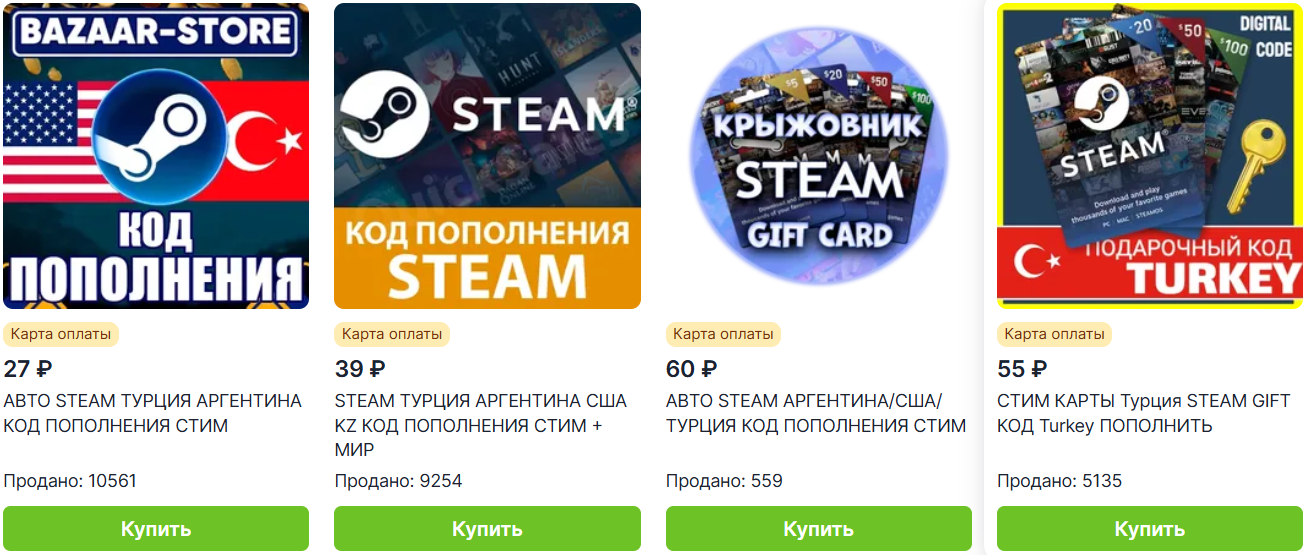Screen dimensions: 1306x555
Task: Open 'АВТО STEAM АРГЕНТИНА/США/ТУРЦИЯ' title link
Action: (816, 413)
